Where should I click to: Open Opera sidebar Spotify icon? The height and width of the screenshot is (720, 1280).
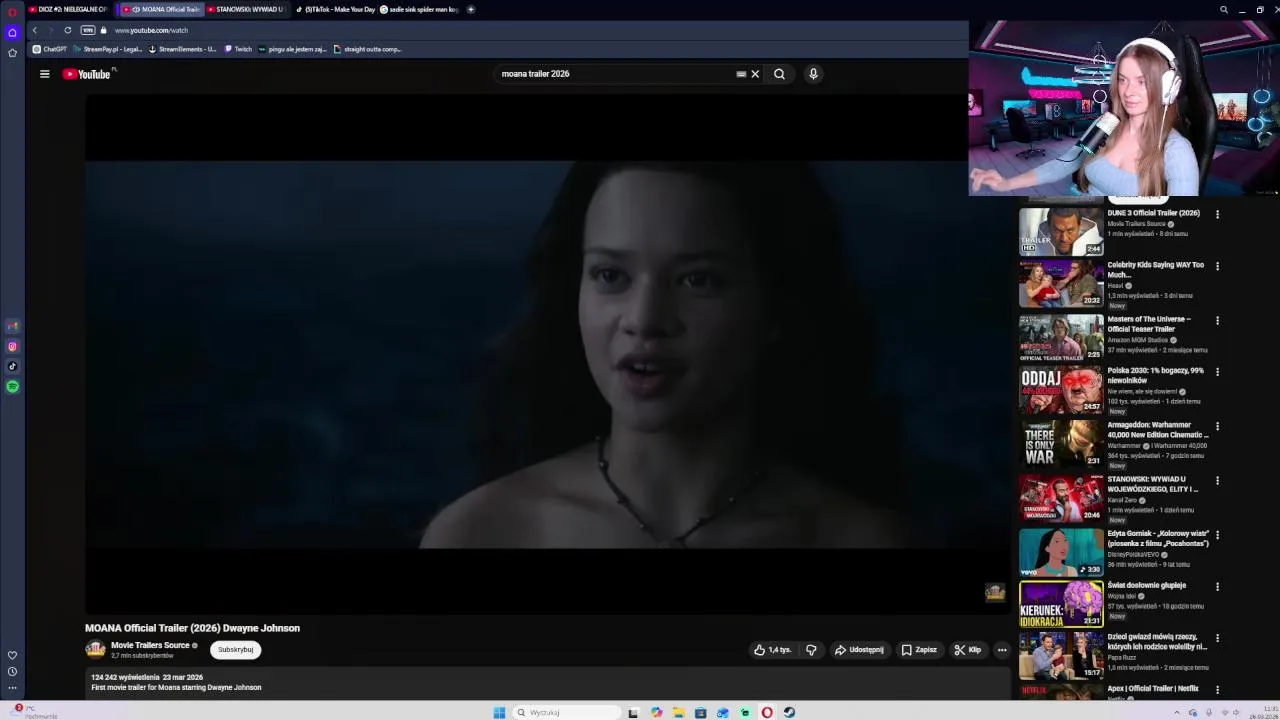(12, 386)
